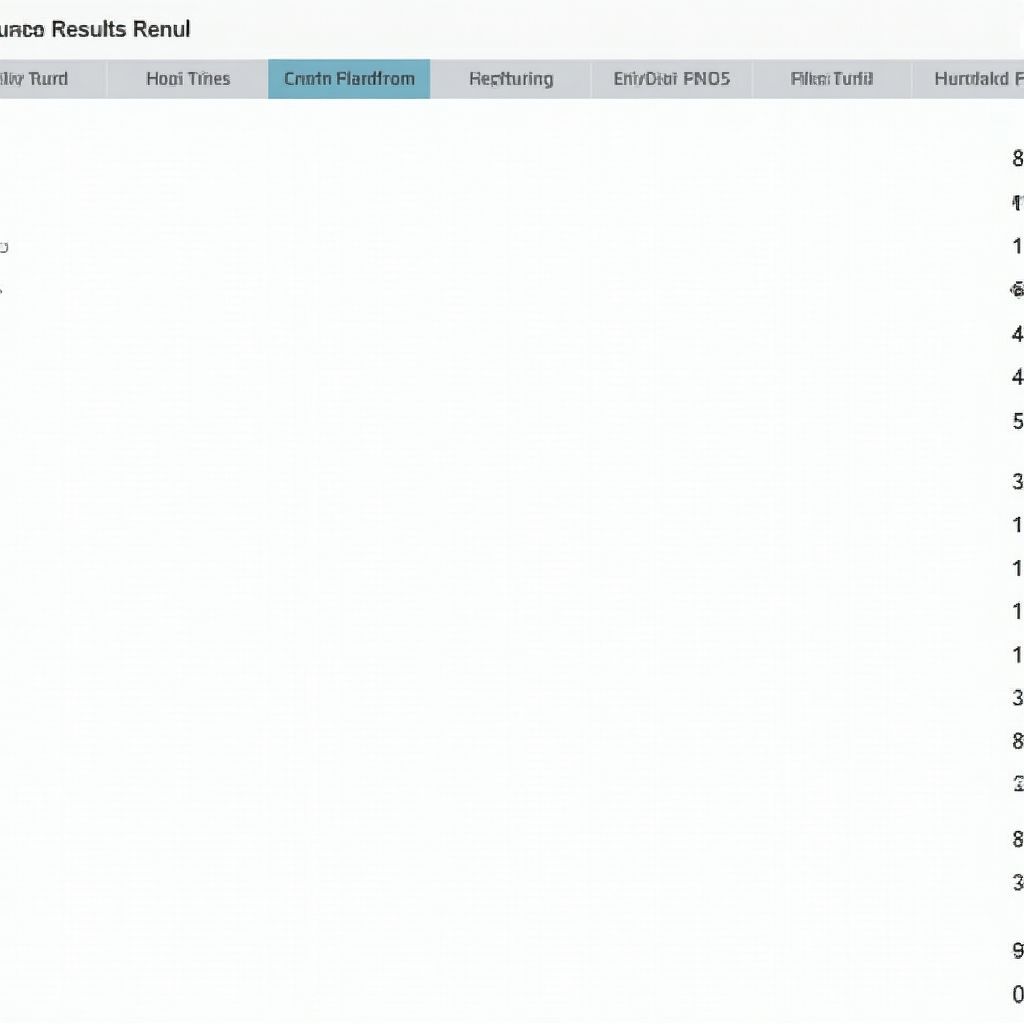Click the value 4 directly above the 5
This screenshot has height=1024, width=1024.
coord(1017,377)
